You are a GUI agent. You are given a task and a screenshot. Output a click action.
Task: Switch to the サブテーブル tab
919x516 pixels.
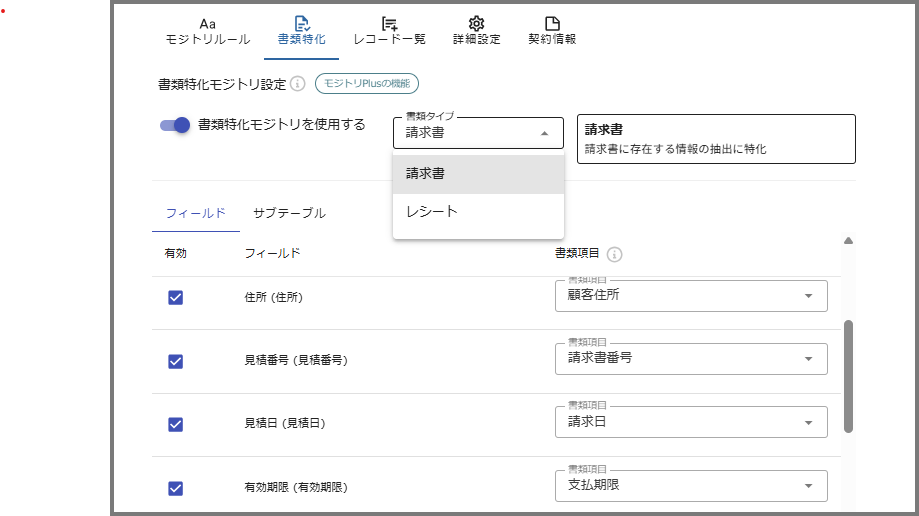tap(289, 213)
